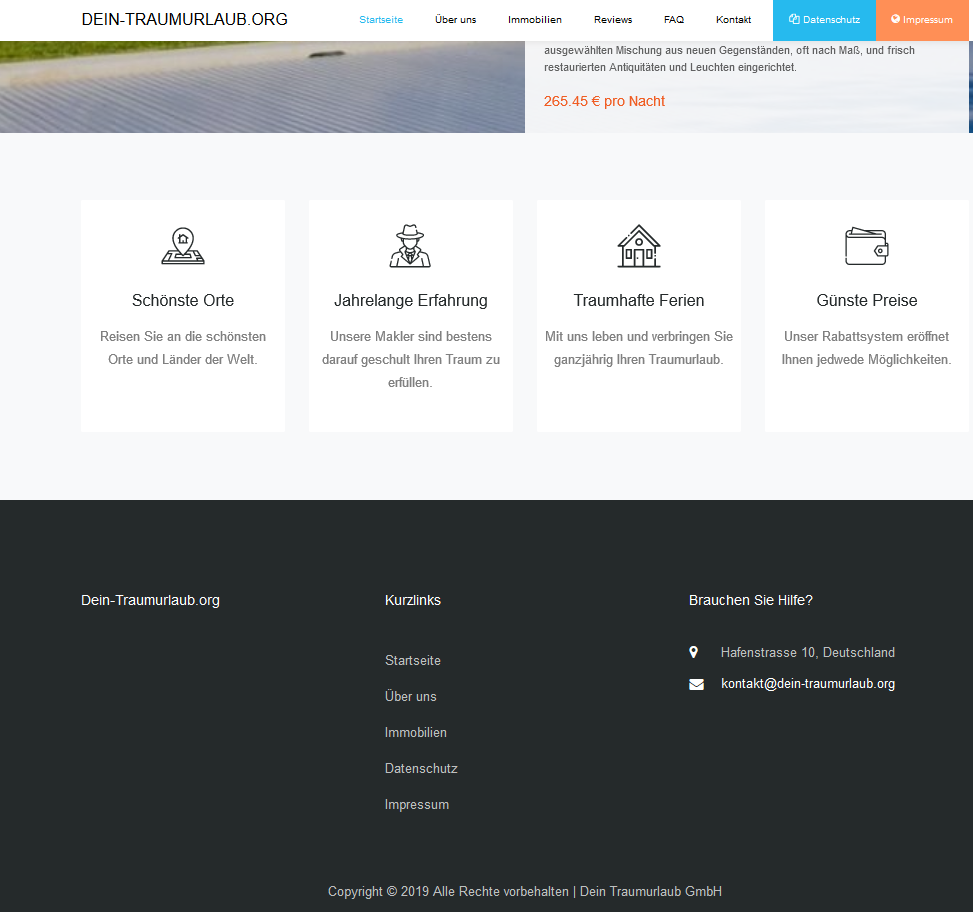Screen dimensions: 973x912
Task: Click the DEIN-TRAUMURLAUB.ORG site logo
Action: tap(184, 19)
